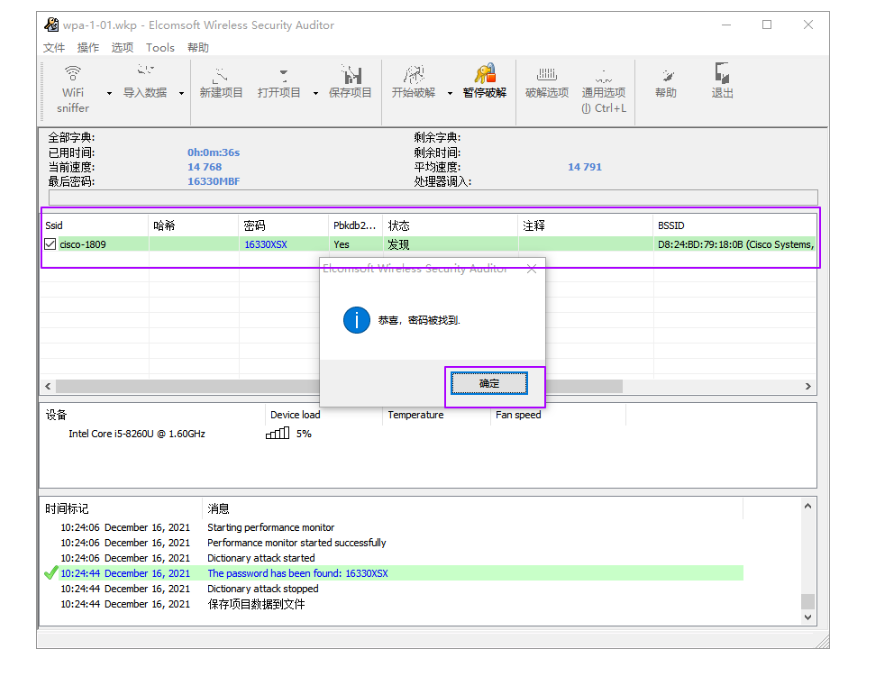
Task: Expand the 导入数据 dropdown arrow
Action: [x=181, y=93]
